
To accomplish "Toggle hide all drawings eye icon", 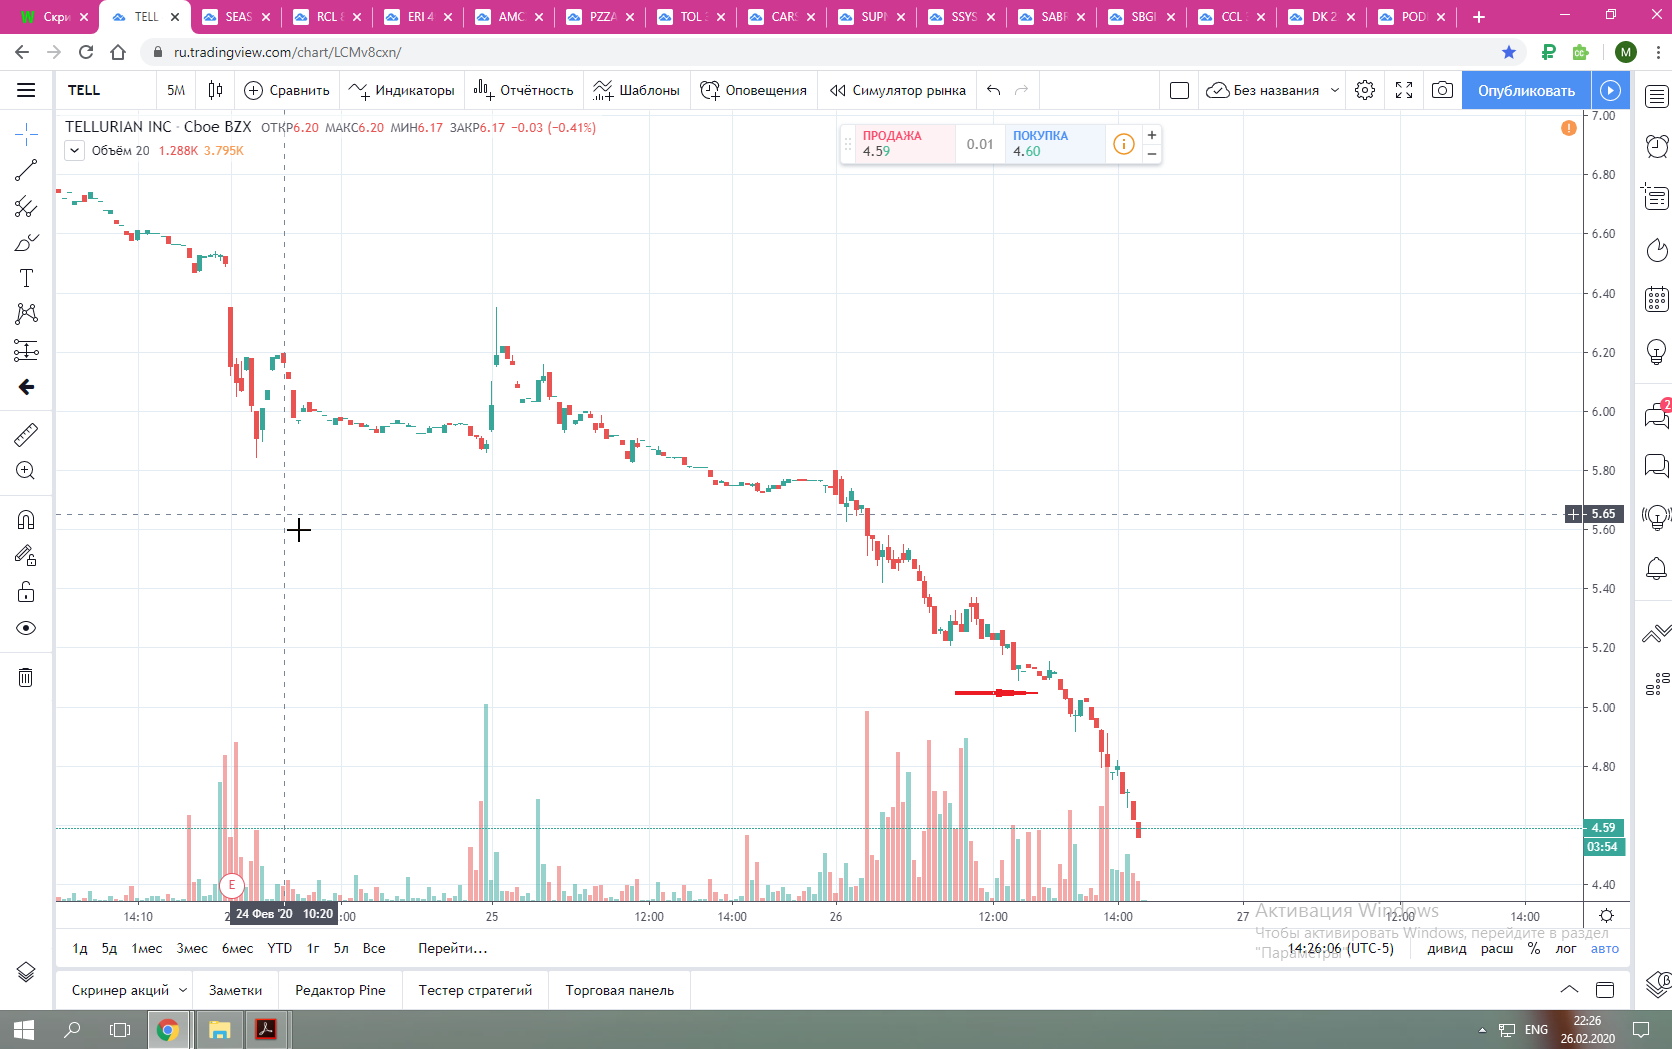I will tap(26, 628).
